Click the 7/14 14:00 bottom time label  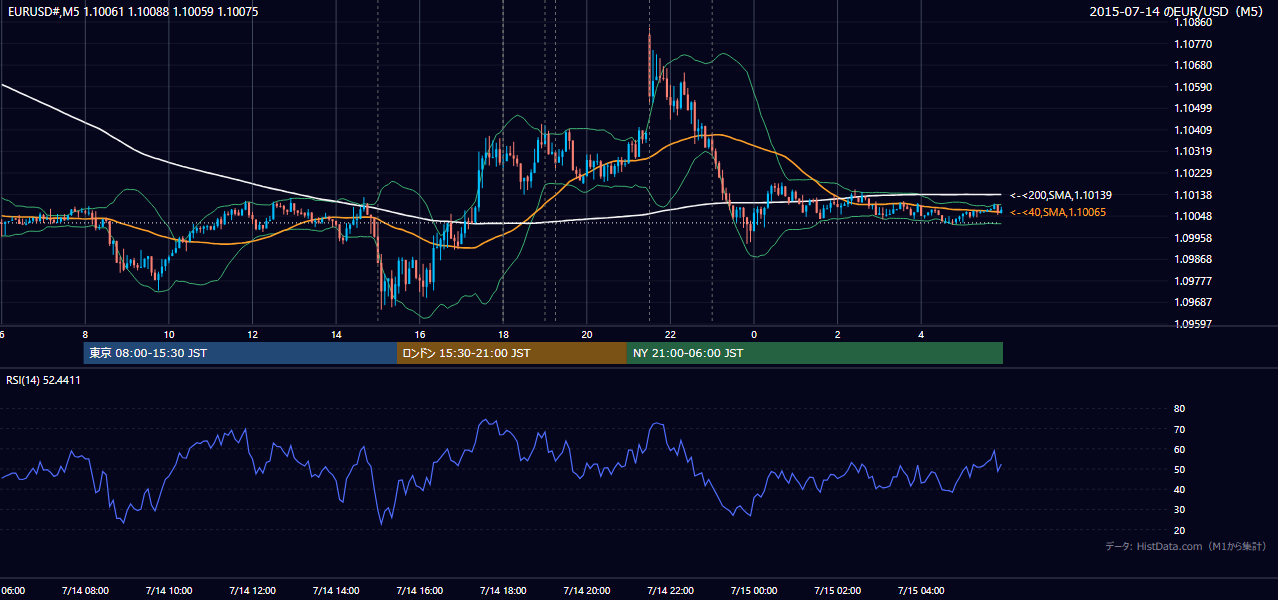pyautogui.click(x=335, y=591)
